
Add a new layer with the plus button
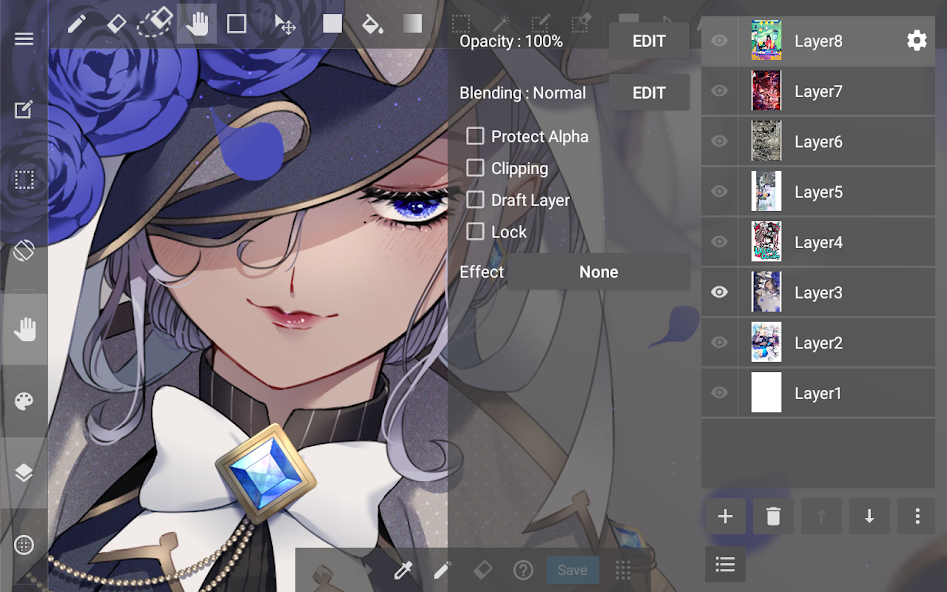click(725, 516)
